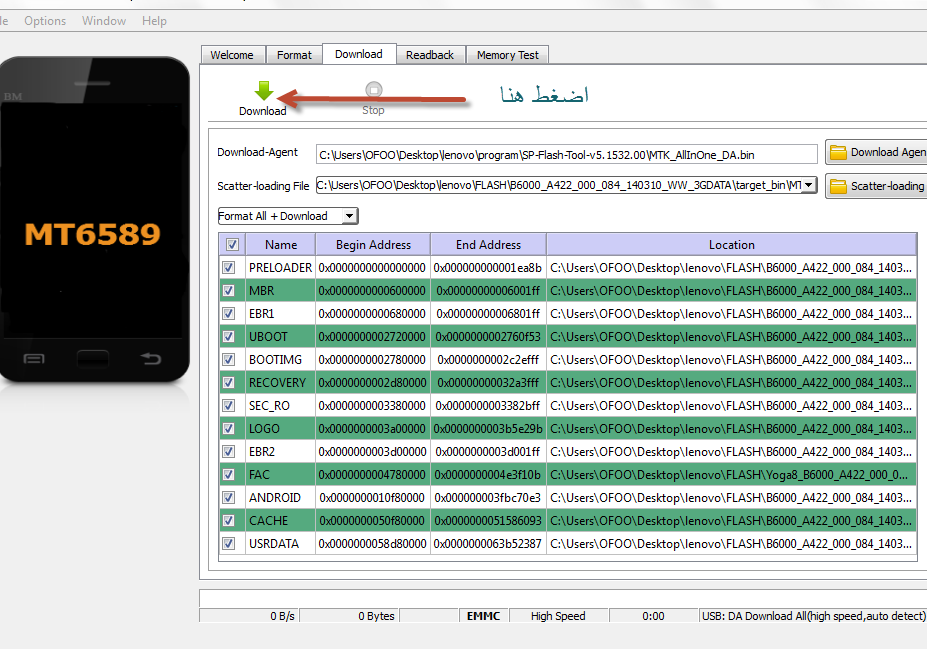Image resolution: width=927 pixels, height=649 pixels.
Task: Uncheck the RECOVERY partition checkbox
Action: tap(228, 382)
